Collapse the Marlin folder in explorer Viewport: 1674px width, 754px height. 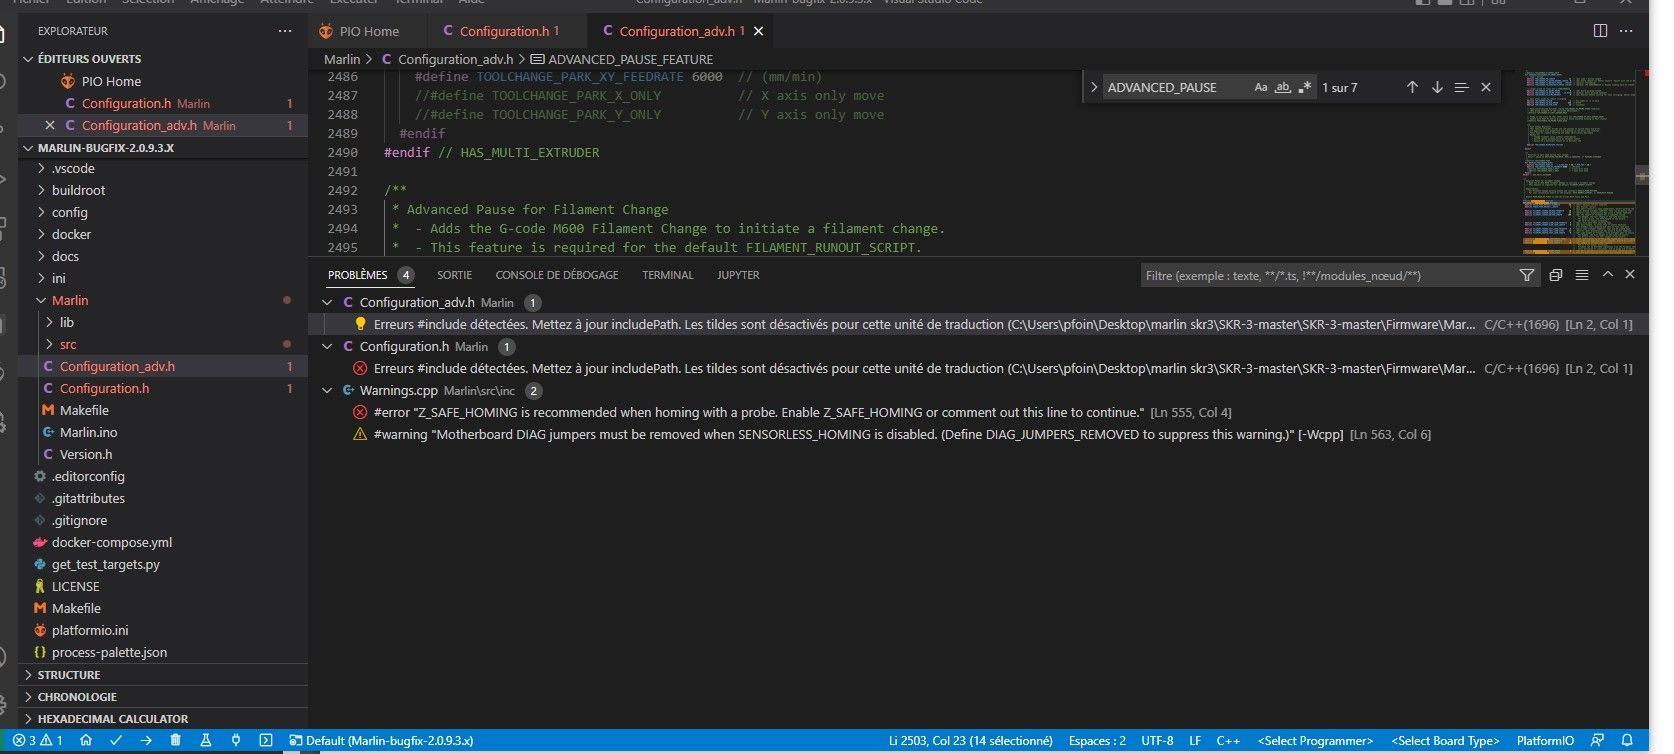[41, 300]
